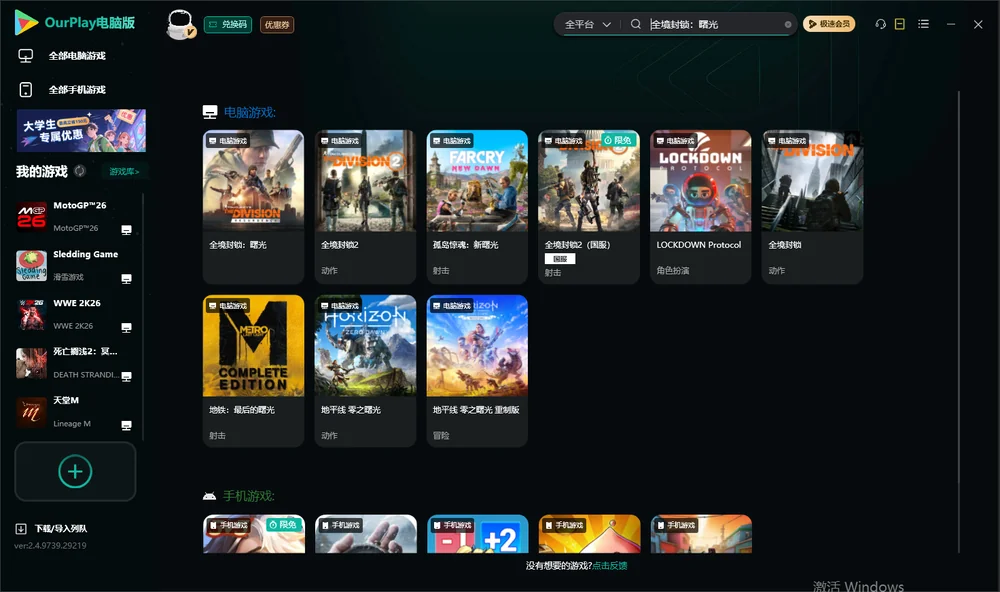Open Far Cry New Dawn cover
This screenshot has height=592, width=1000.
point(477,181)
